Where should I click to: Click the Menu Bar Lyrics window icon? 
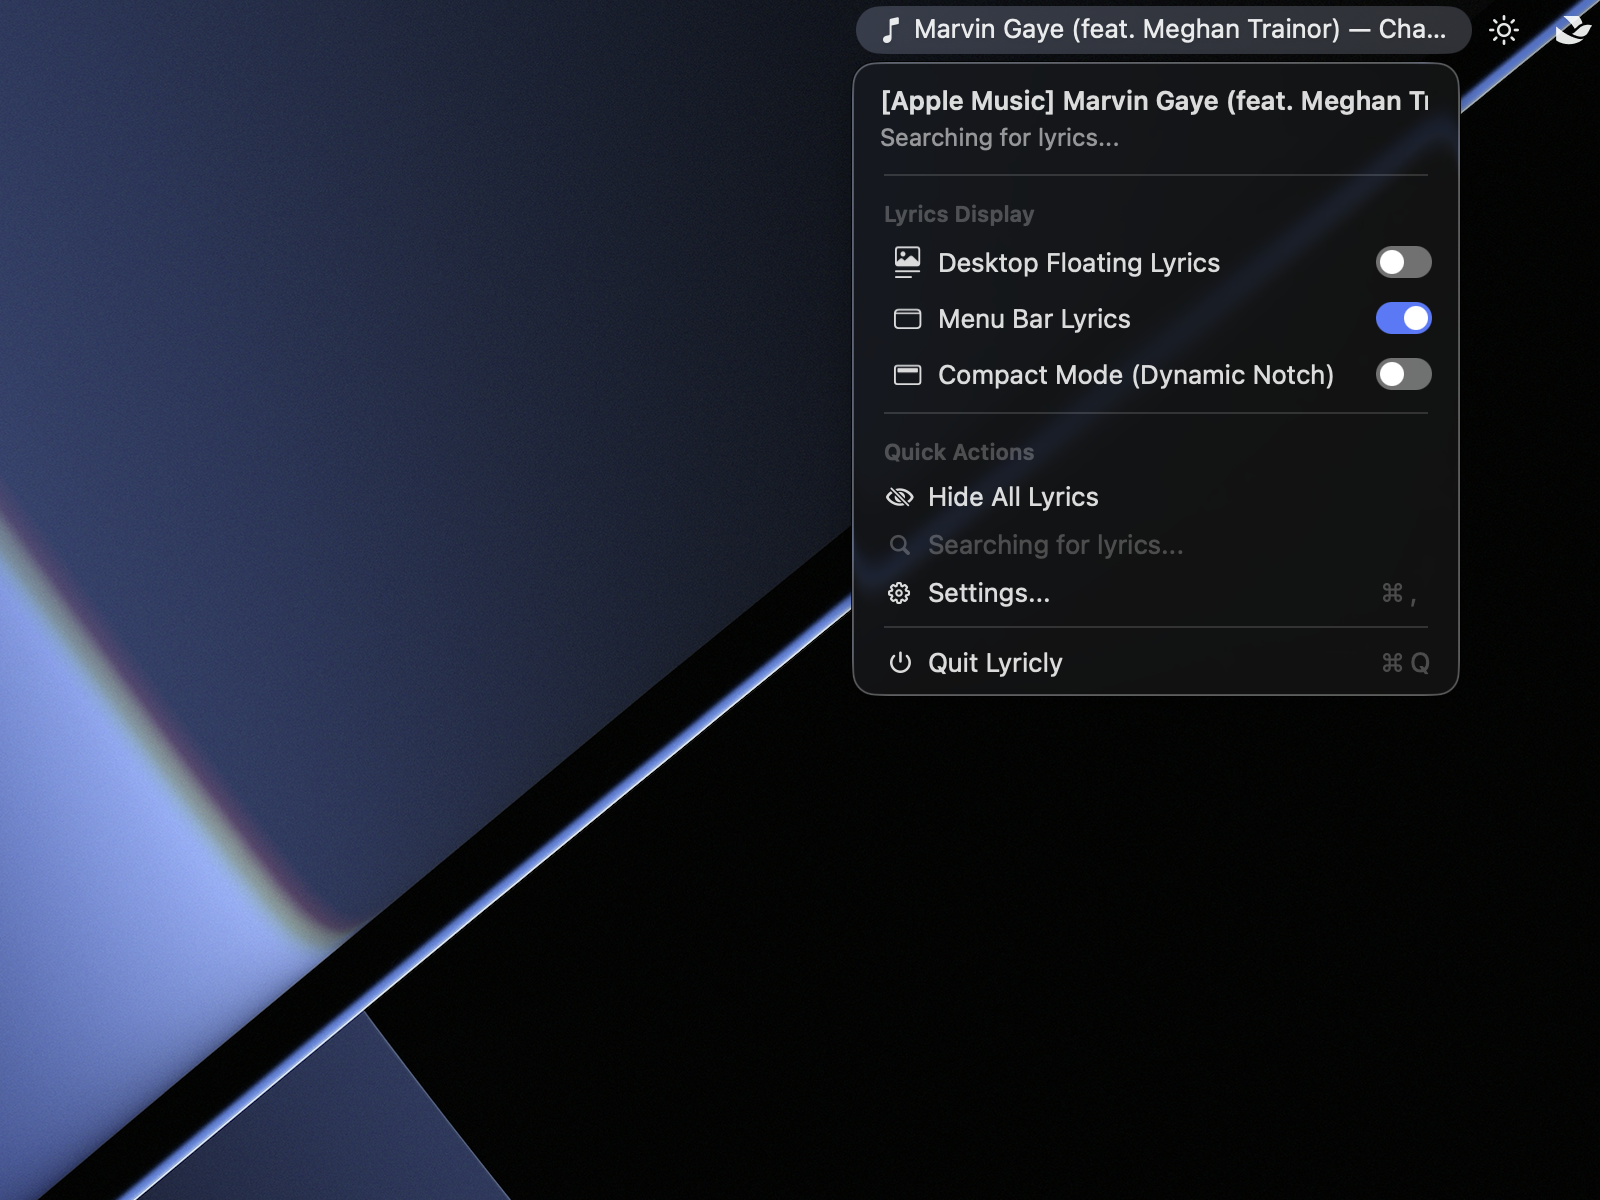coord(907,319)
